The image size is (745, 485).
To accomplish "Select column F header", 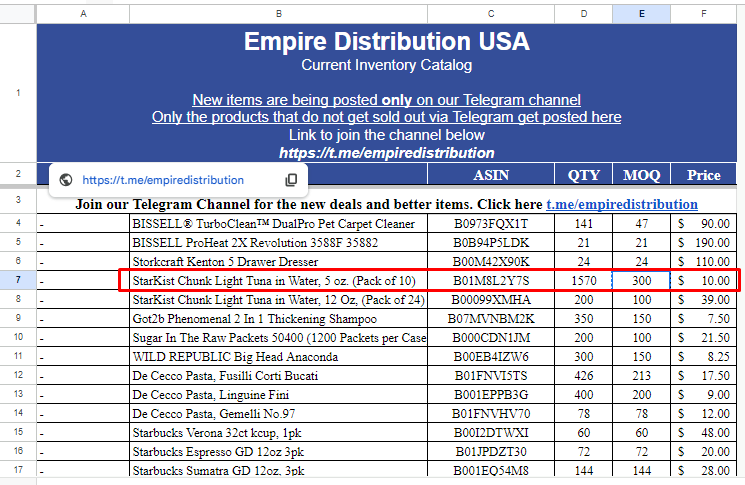I will tap(704, 14).
